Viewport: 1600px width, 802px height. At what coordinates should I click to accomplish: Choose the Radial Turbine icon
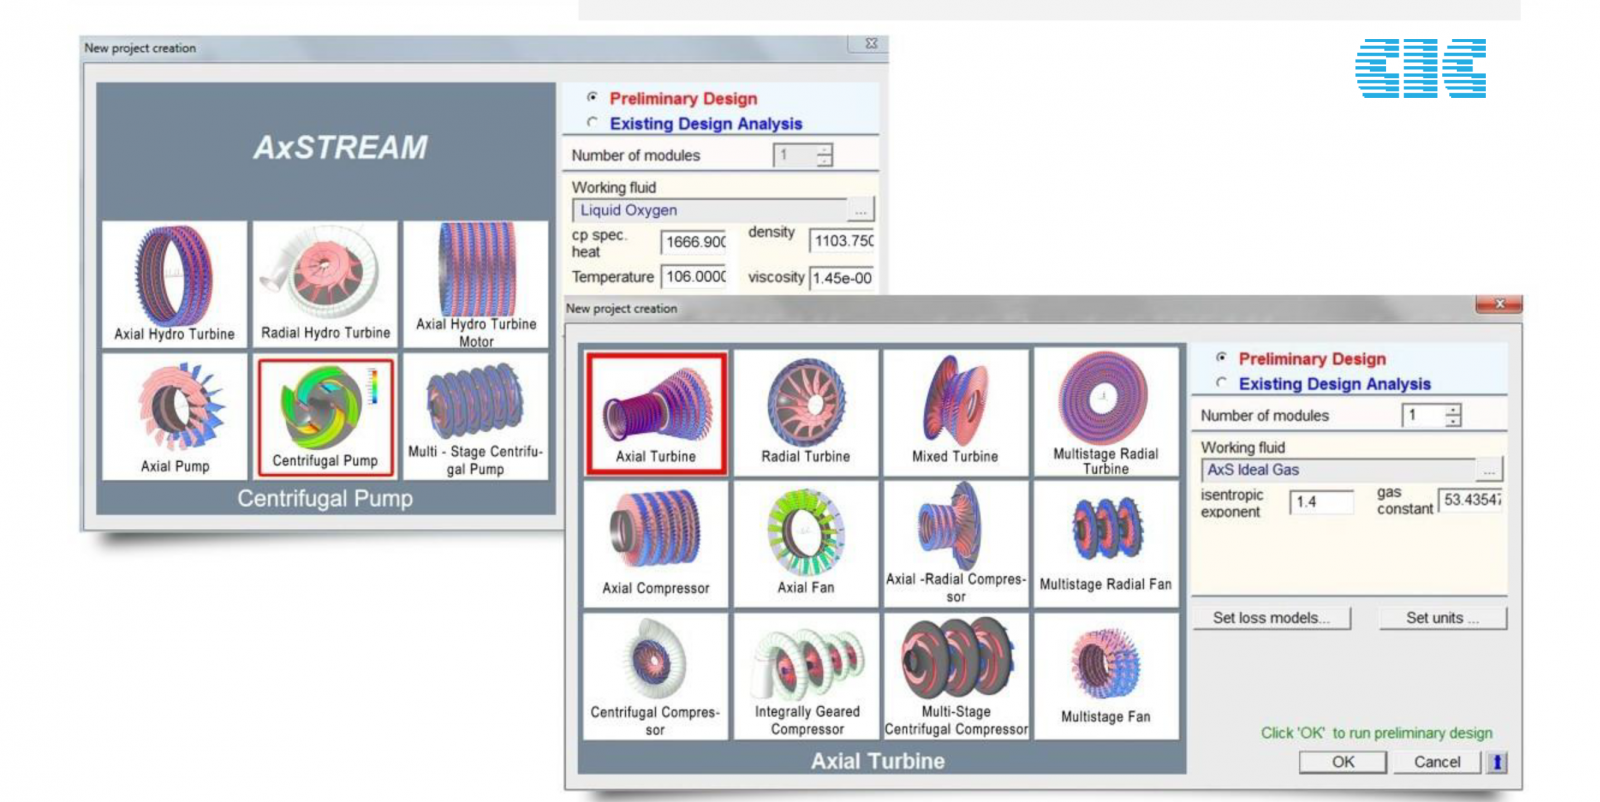click(806, 412)
